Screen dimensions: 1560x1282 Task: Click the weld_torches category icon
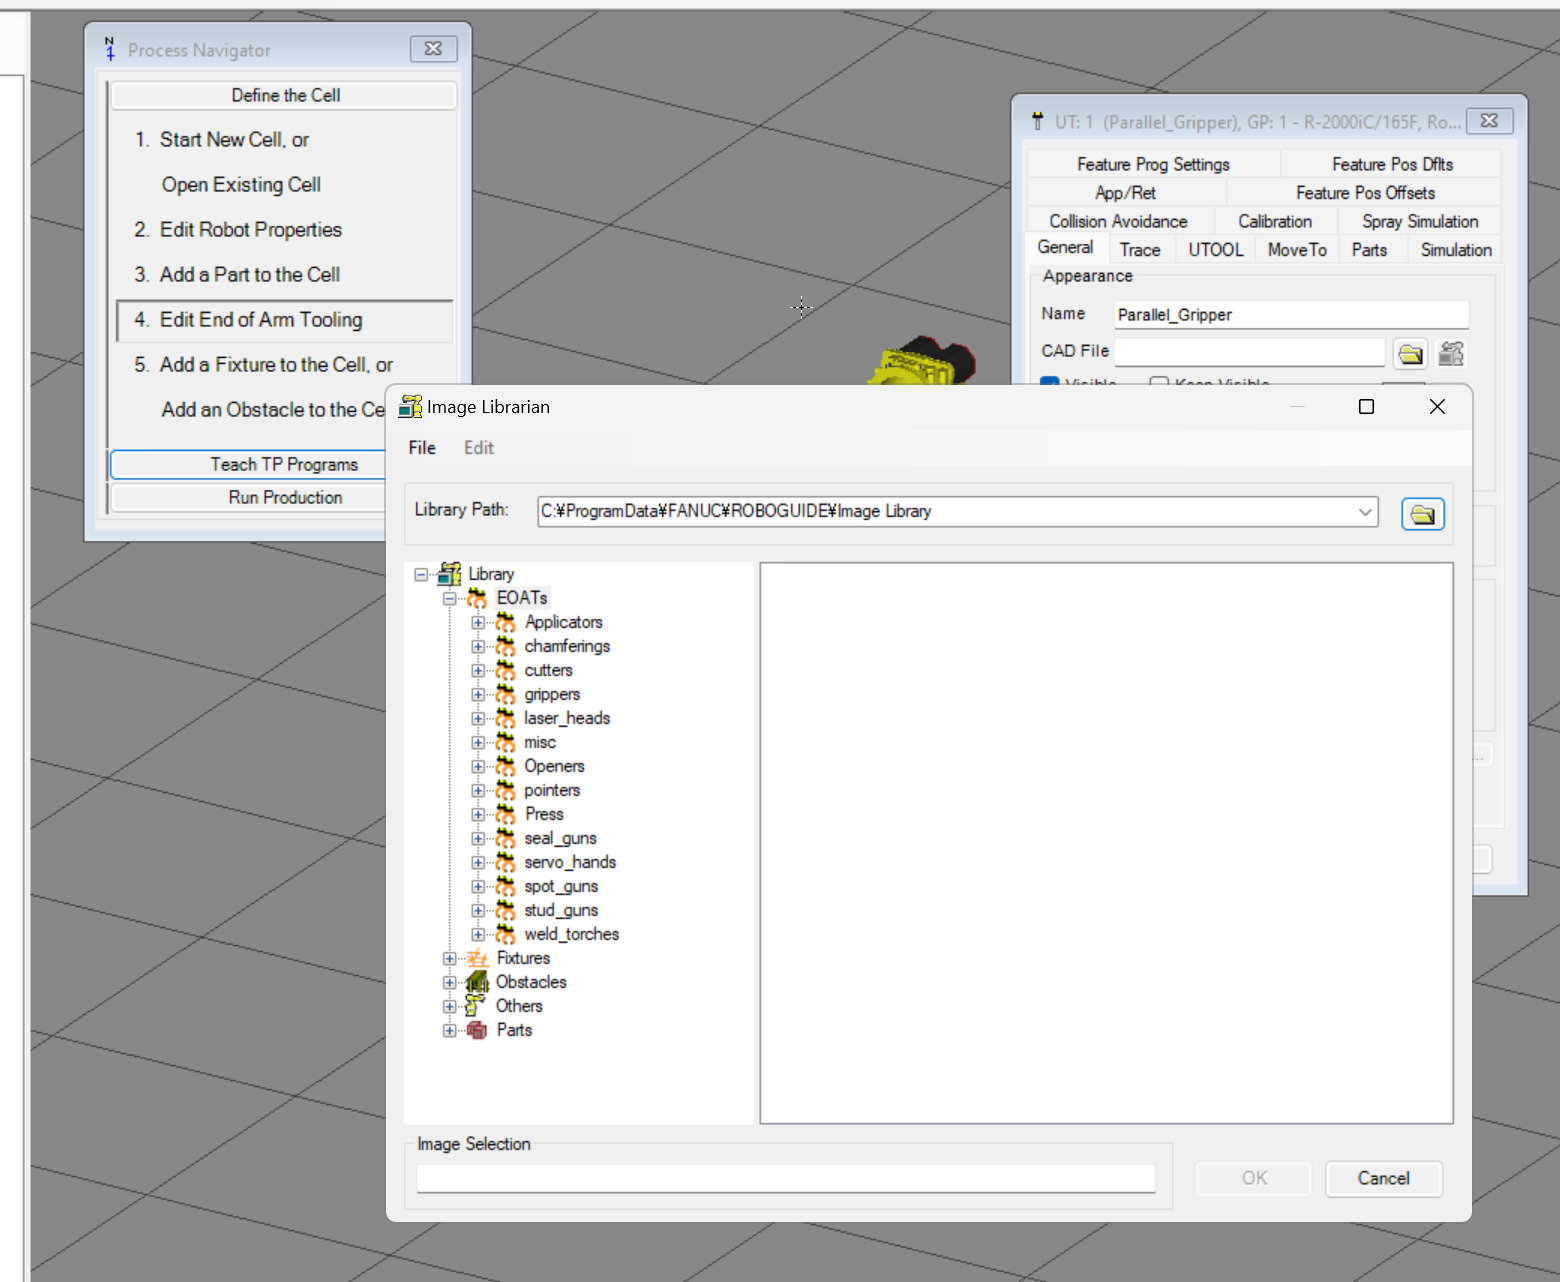tap(506, 934)
